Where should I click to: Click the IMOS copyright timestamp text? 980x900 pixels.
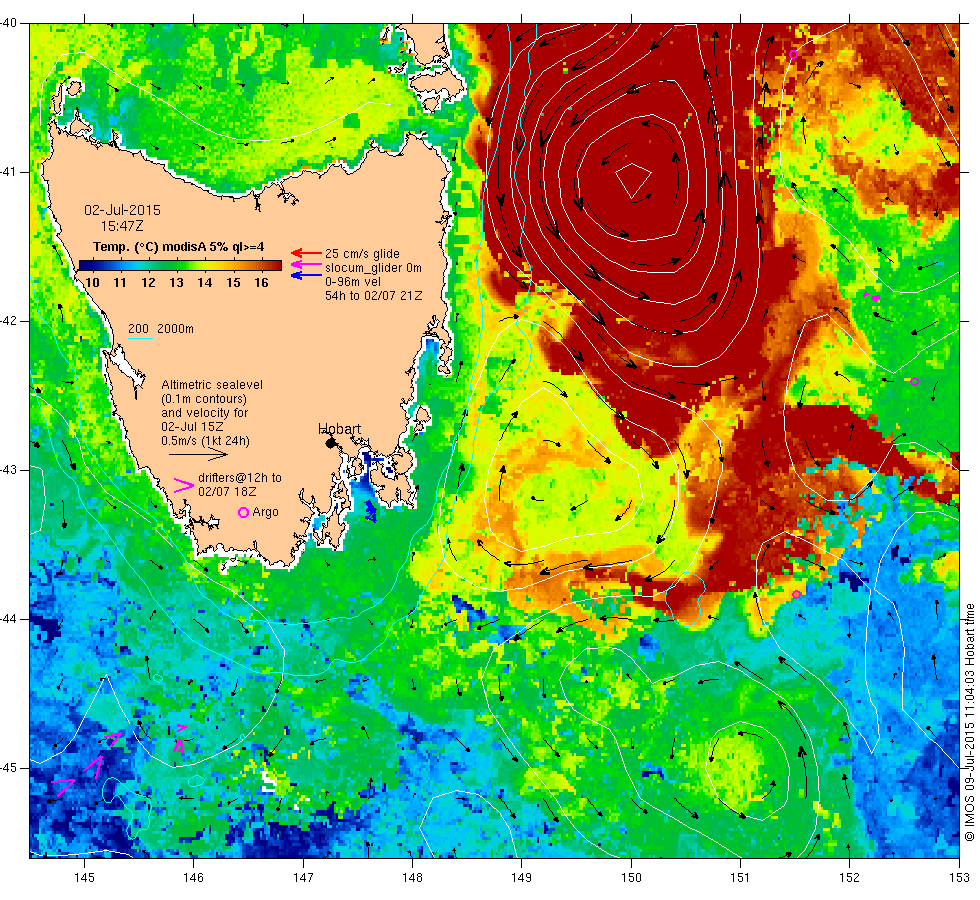(969, 722)
